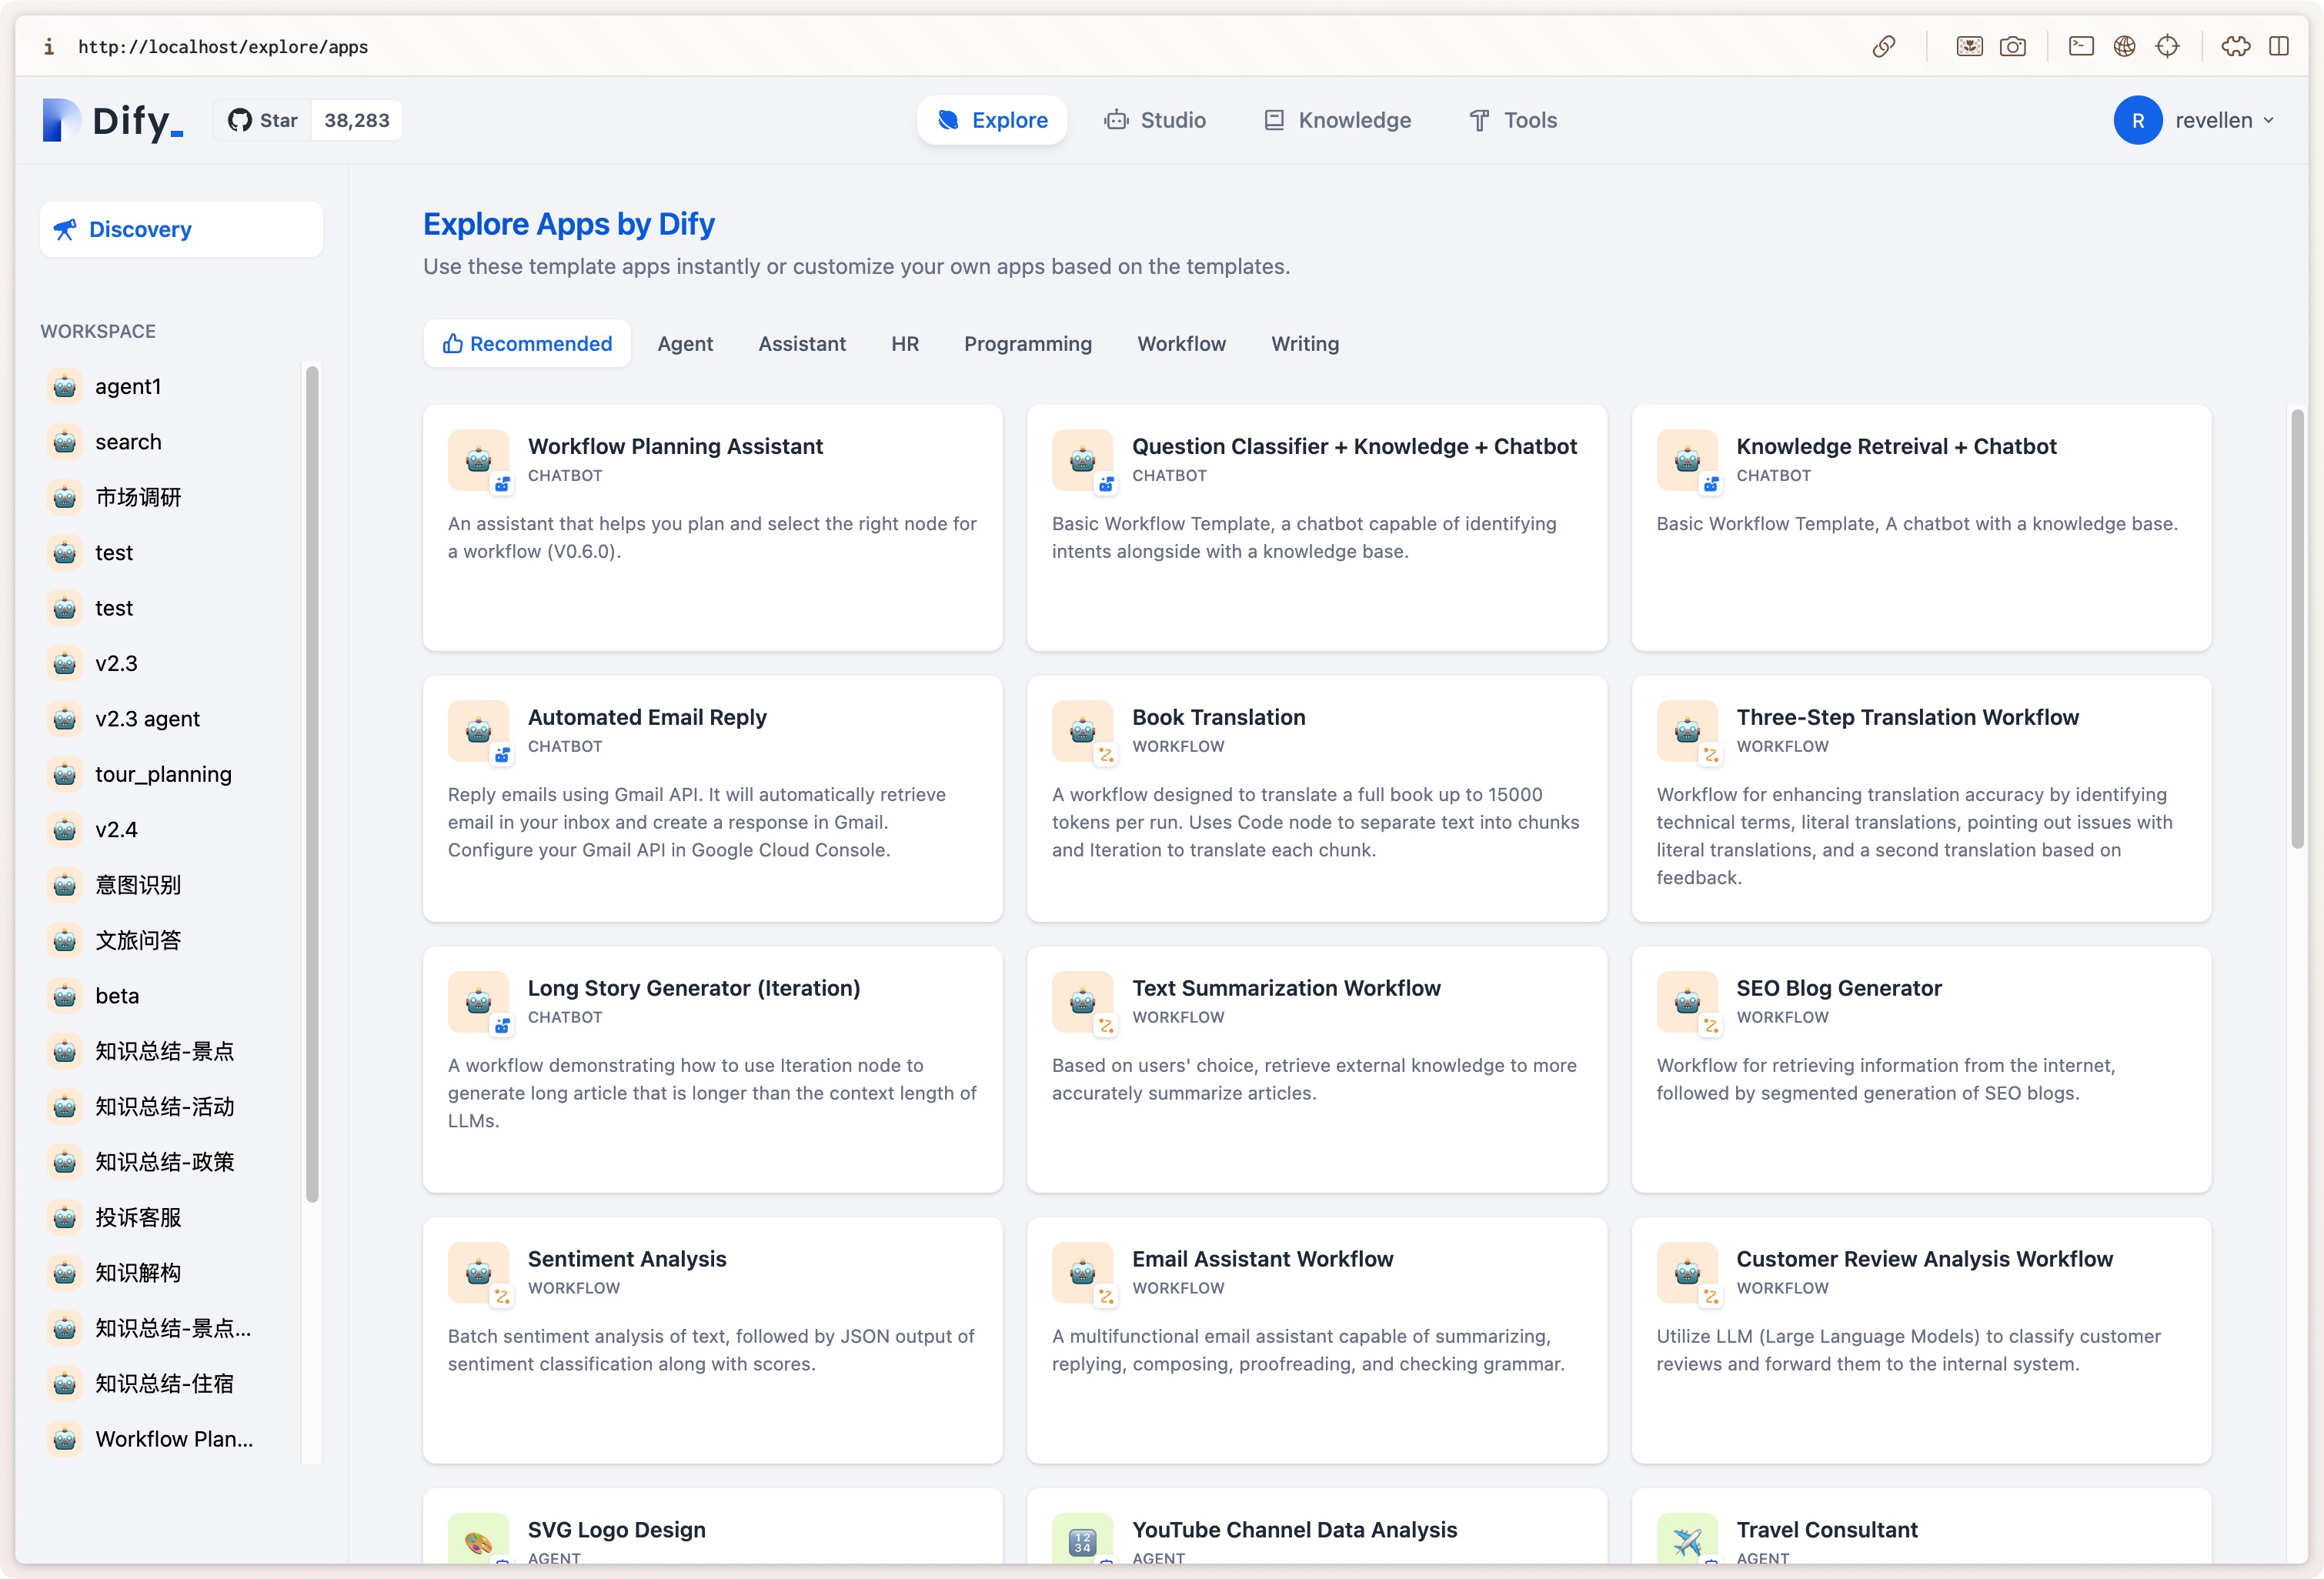Click the crosshair inspect icon
The width and height of the screenshot is (2324, 1579).
point(2167,46)
